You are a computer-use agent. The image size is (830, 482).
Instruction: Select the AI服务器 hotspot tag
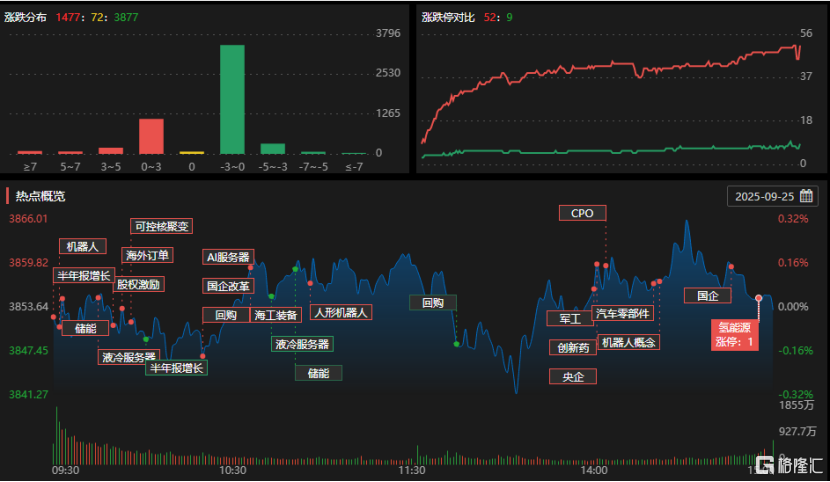pyautogui.click(x=228, y=257)
